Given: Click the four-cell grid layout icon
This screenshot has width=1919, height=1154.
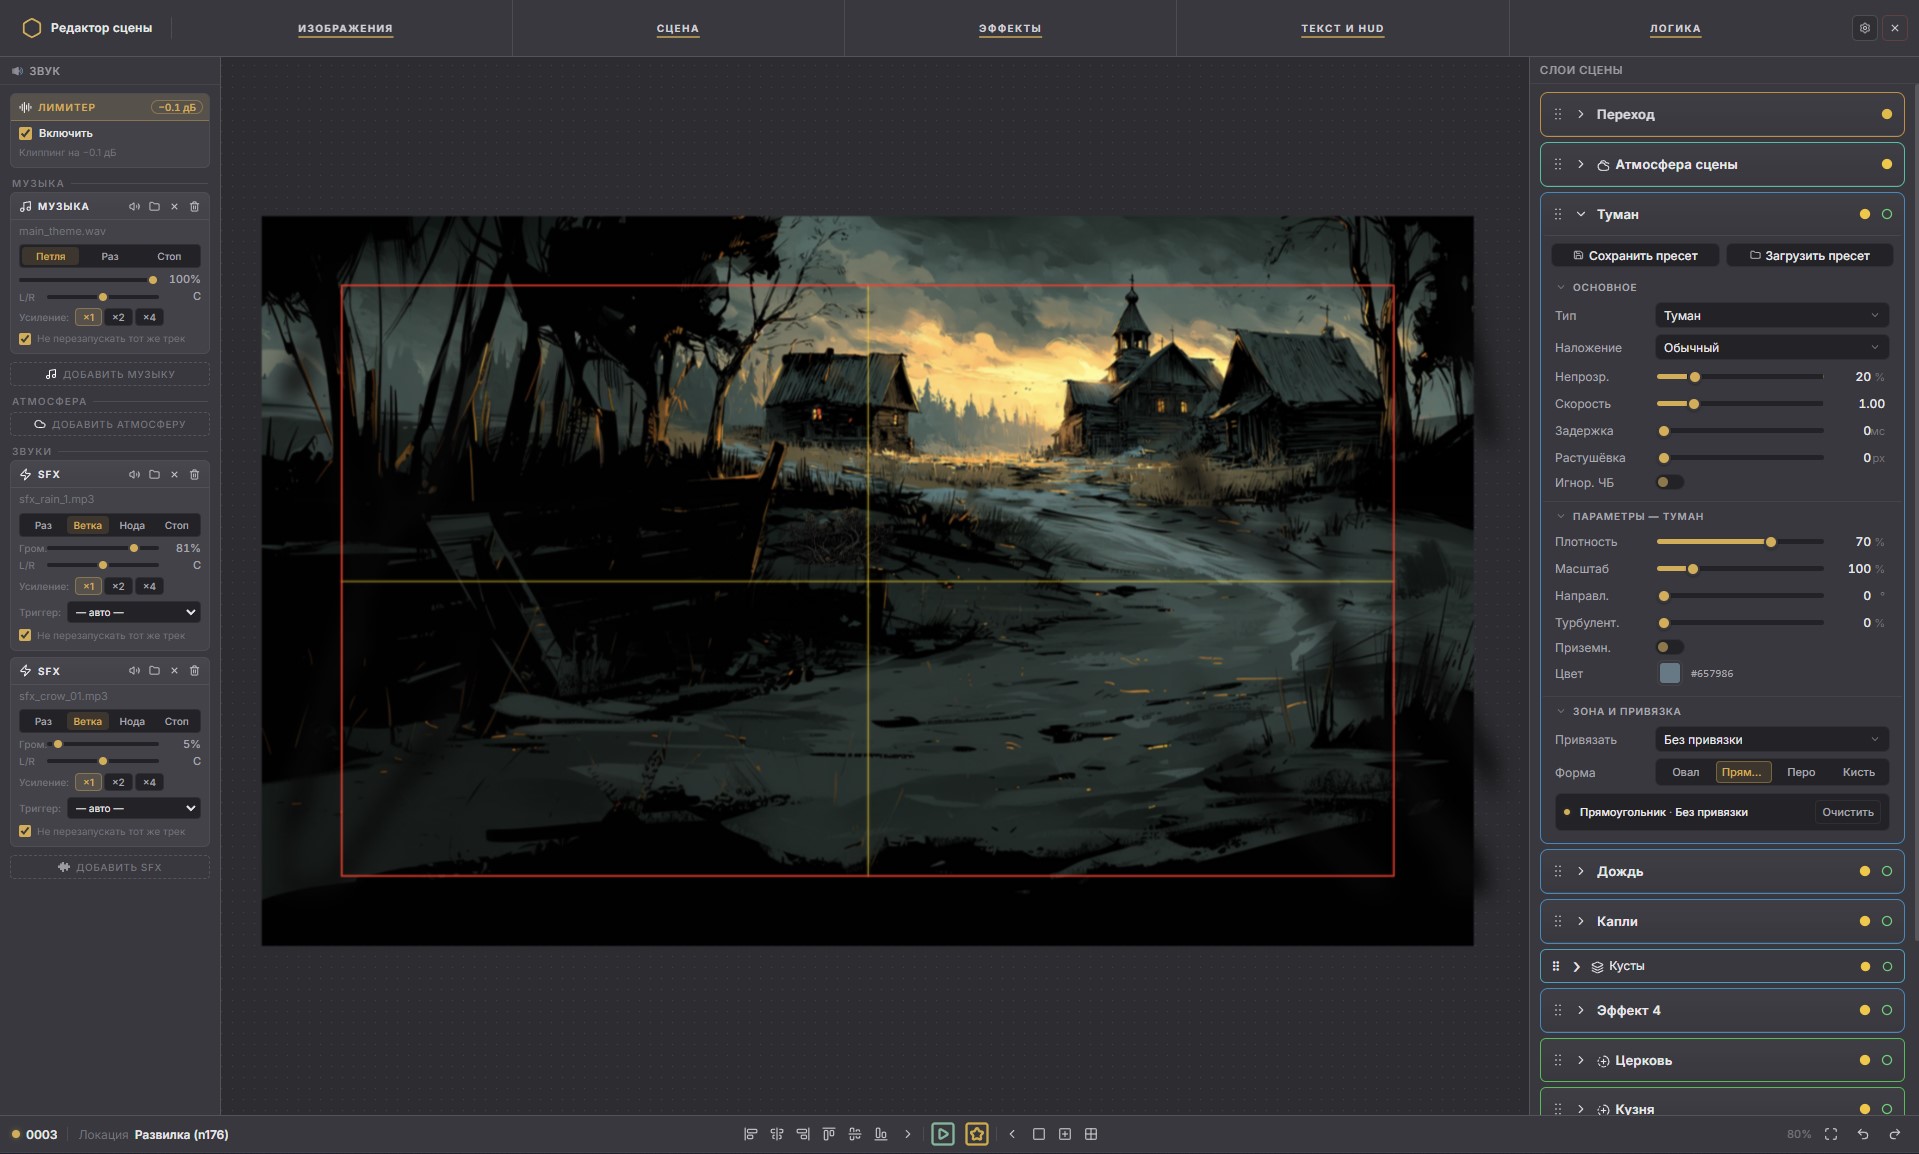Looking at the screenshot, I should (1091, 1134).
